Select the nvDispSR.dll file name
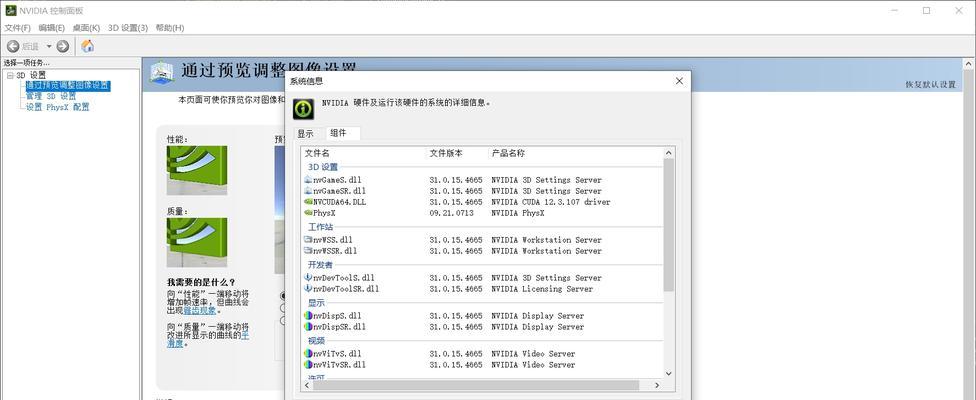976x400 pixels. pyautogui.click(x=339, y=327)
